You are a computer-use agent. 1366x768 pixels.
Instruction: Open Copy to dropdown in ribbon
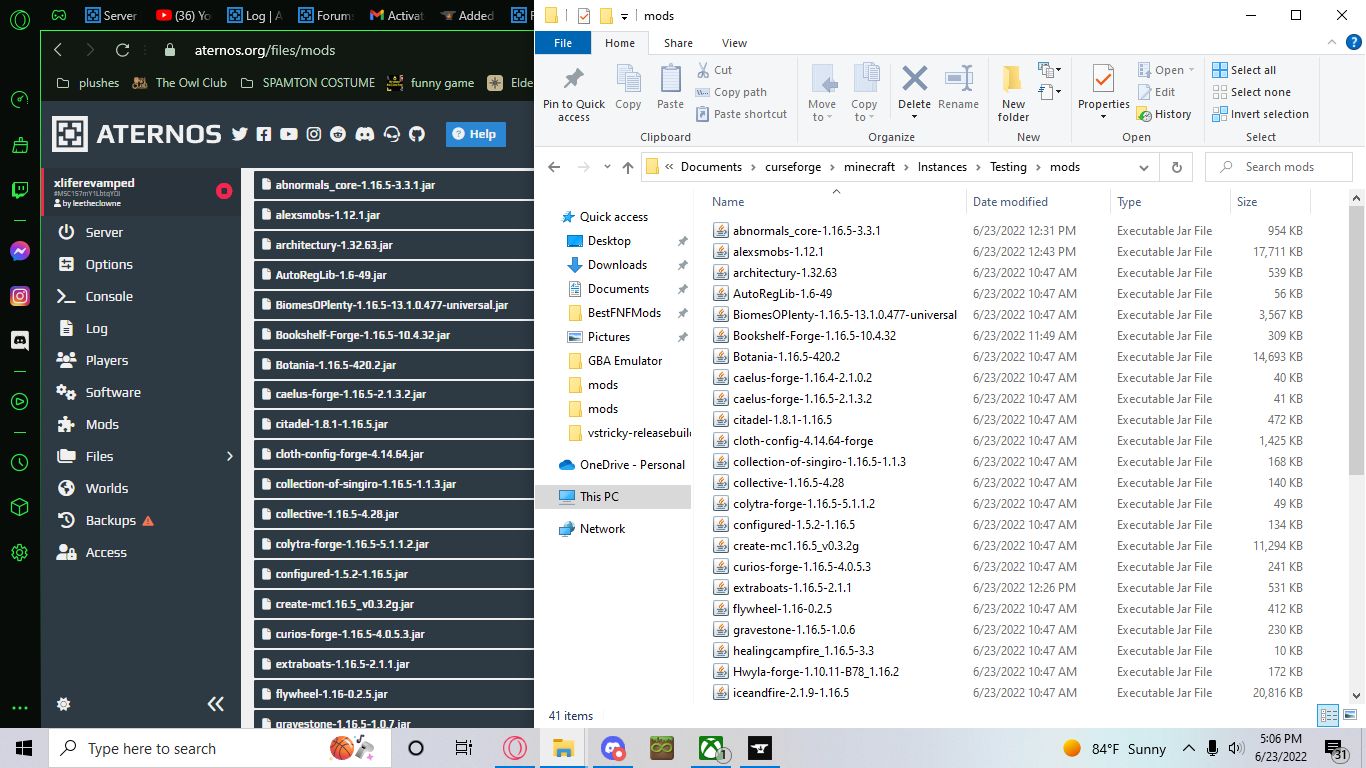(x=864, y=94)
